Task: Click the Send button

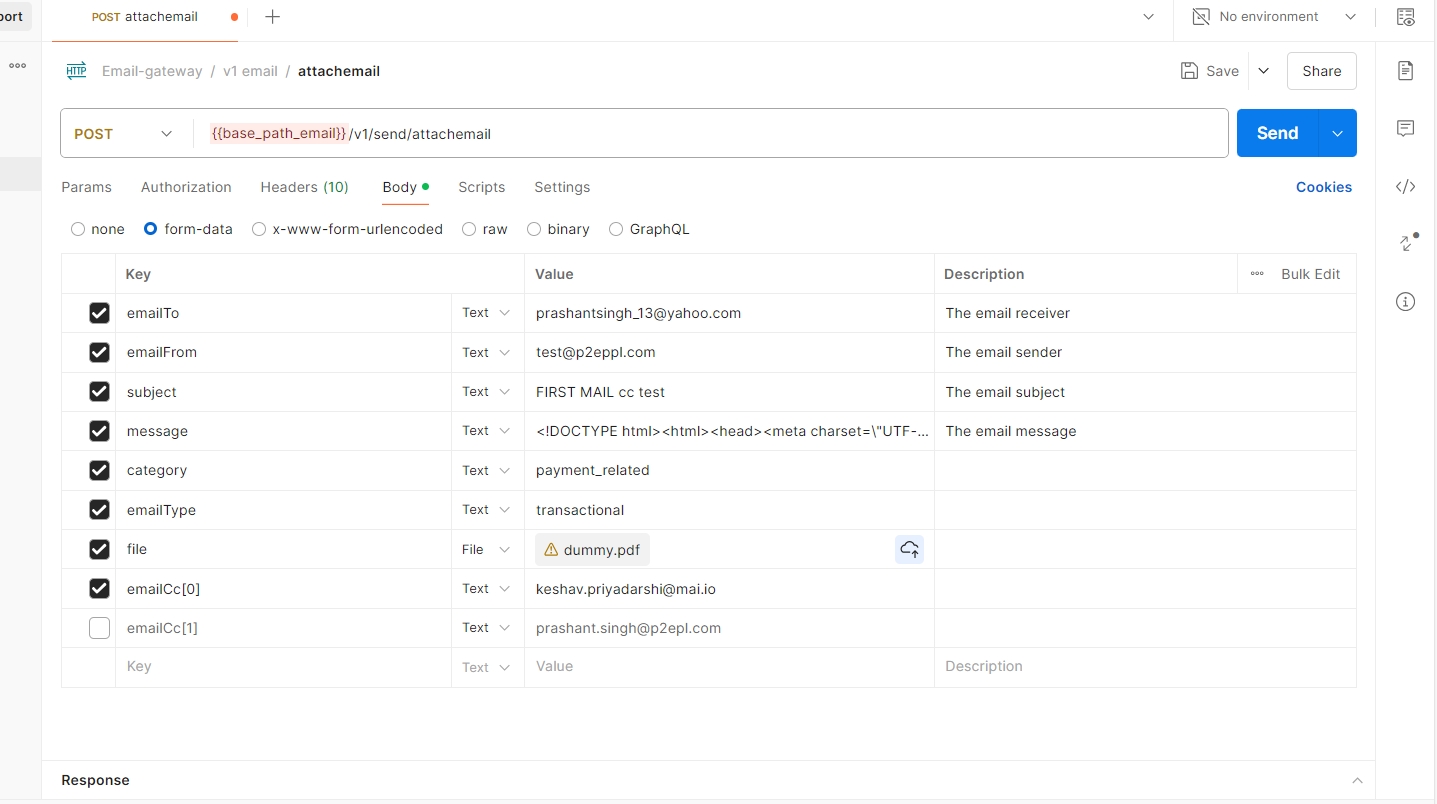Action: coord(1277,133)
